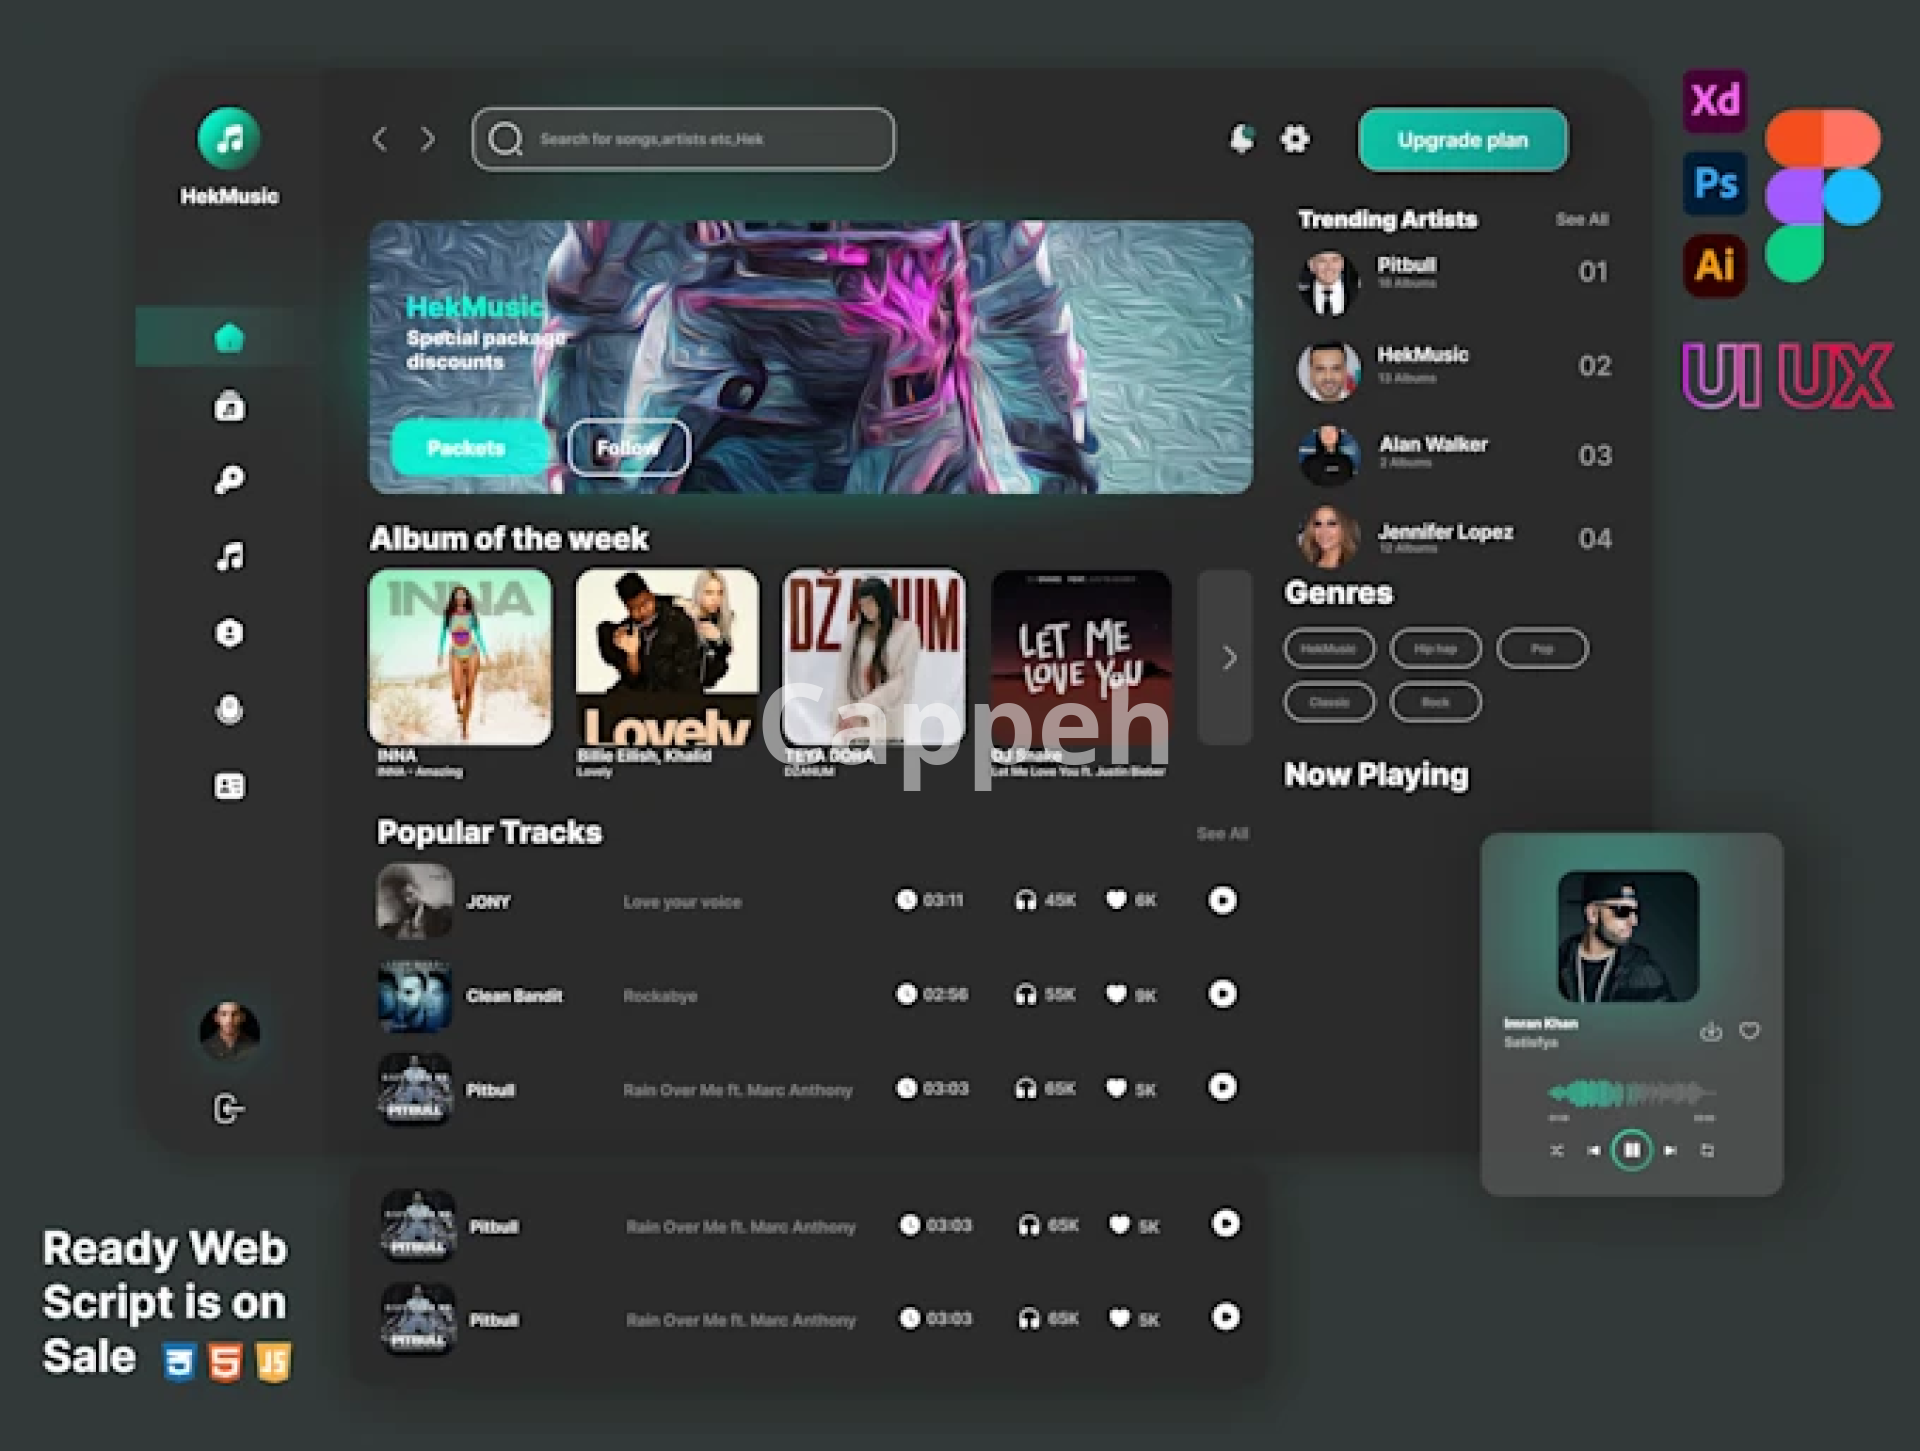This screenshot has height=1451, width=1920.
Task: Open the microphone icon in sidebar
Action: 229,710
